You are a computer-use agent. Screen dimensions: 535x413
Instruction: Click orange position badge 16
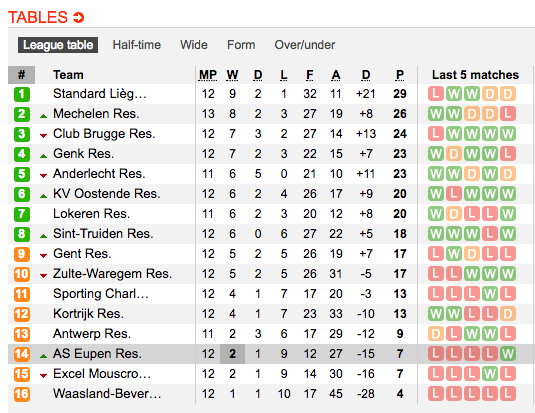[x=22, y=394]
